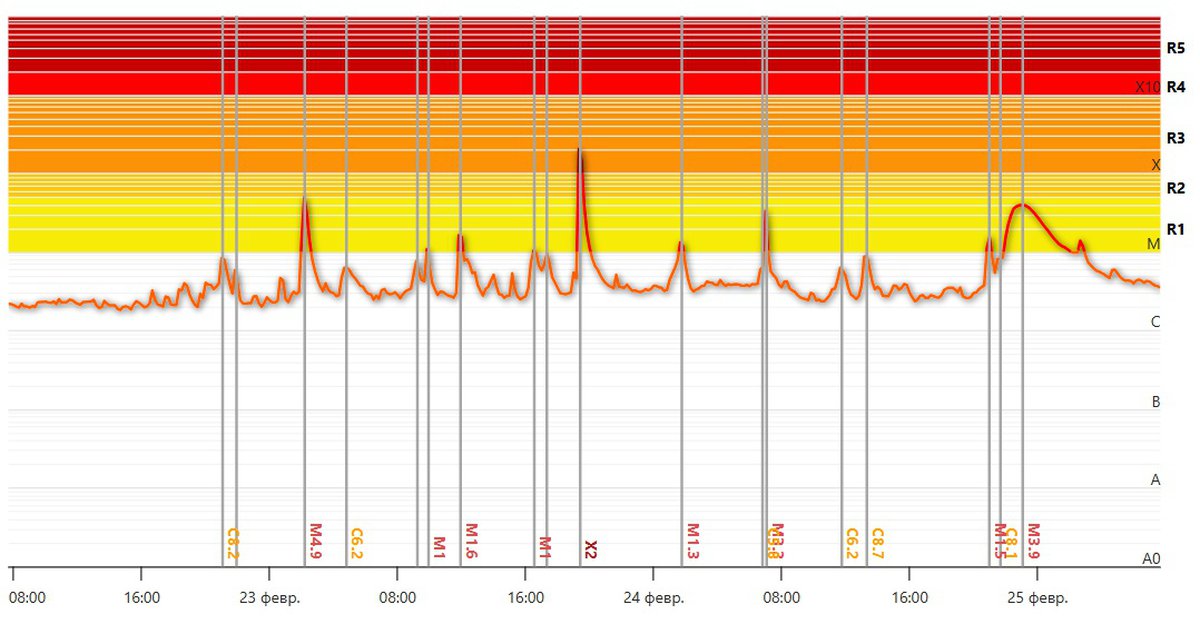
Task: Click the R1 level label
Action: 1175,229
